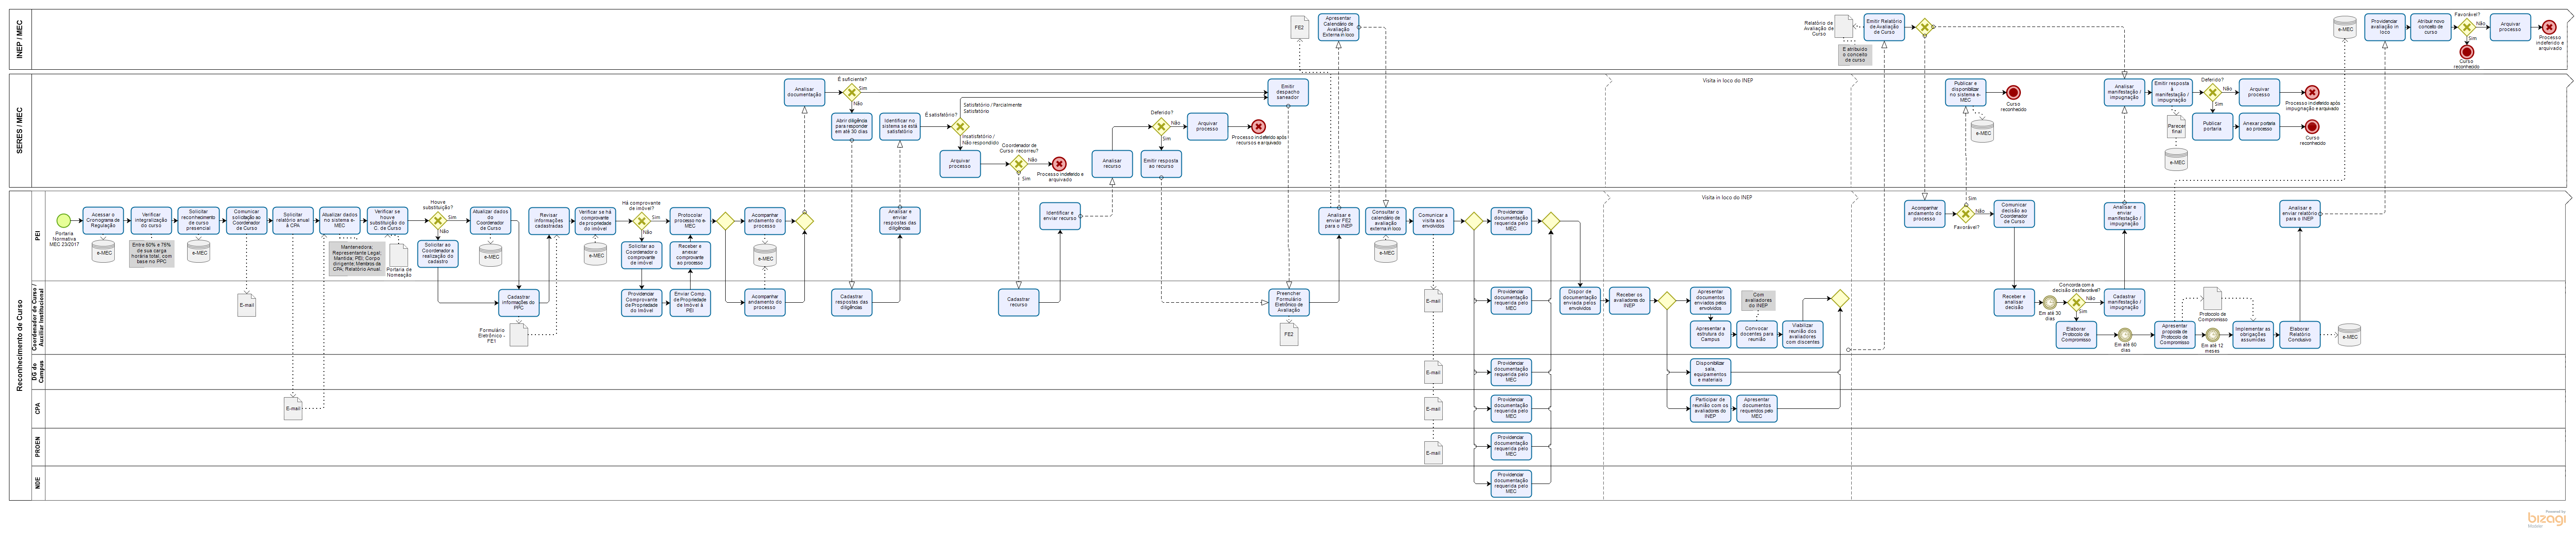Click the 'É suficiente?' gateway diamond
The height and width of the screenshot is (542, 2576).
852,92
